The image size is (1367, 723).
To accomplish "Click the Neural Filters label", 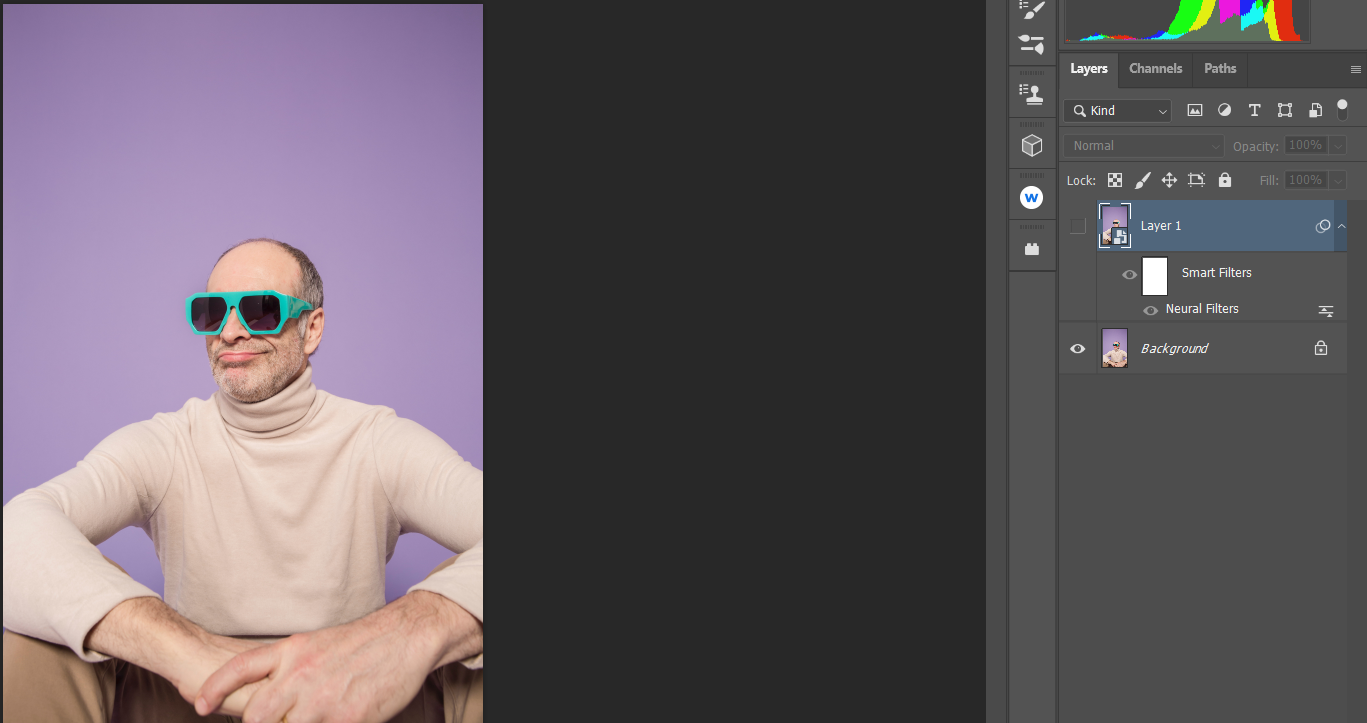I will pyautogui.click(x=1202, y=309).
